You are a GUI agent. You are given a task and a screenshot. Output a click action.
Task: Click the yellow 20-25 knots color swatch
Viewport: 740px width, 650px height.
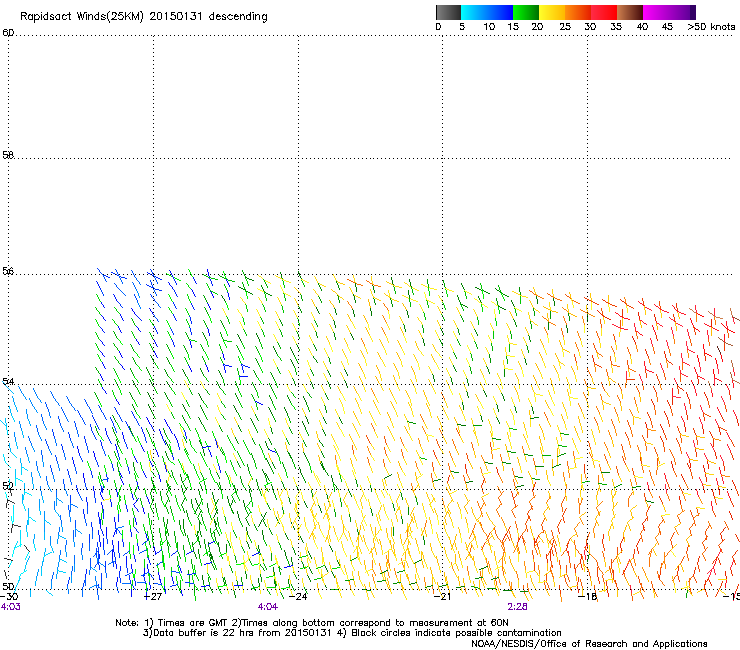click(552, 12)
